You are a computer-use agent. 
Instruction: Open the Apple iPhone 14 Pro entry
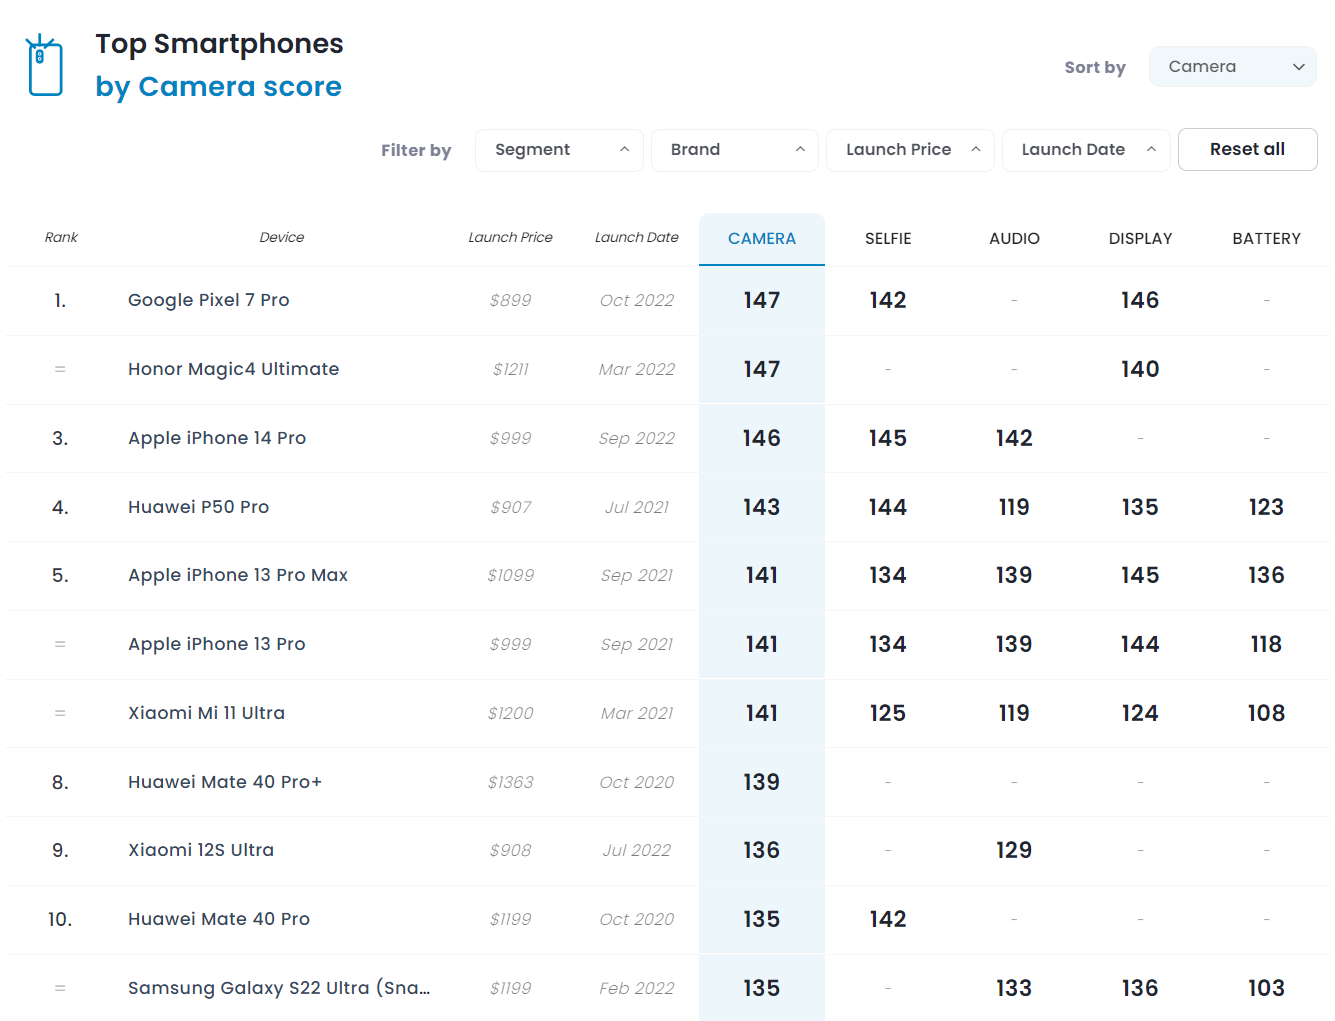[x=217, y=438]
